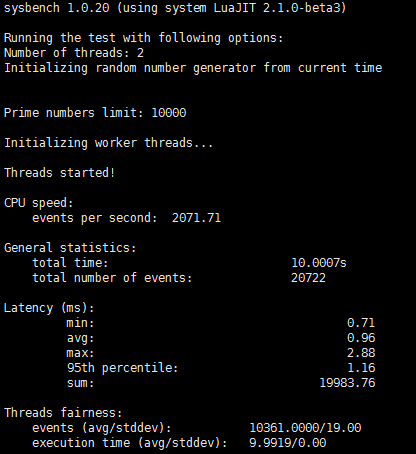Viewport: 416px width, 454px height.
Task: Click the total time value 10.0007s
Action: pos(319,263)
